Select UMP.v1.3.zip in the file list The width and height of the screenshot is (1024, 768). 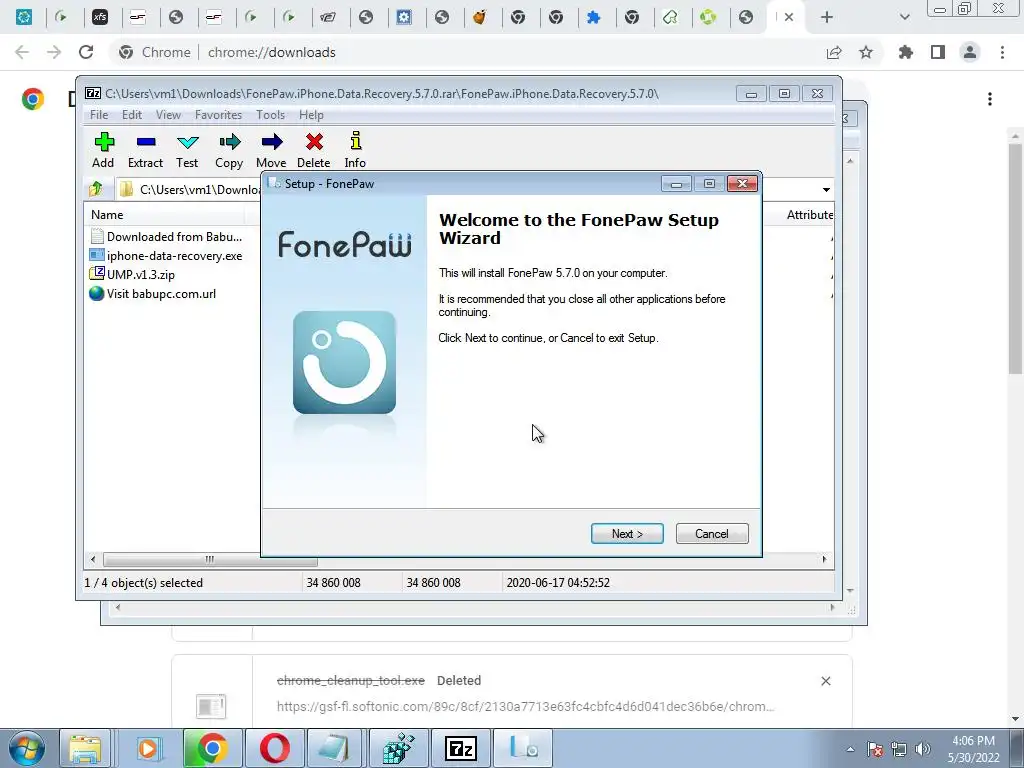pos(133,274)
